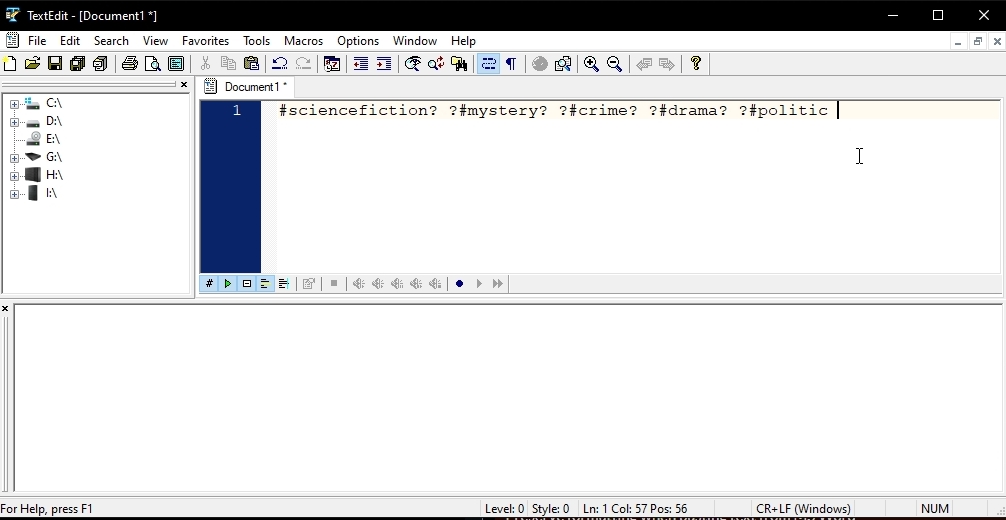Click the double-arrow run macro multiple times
This screenshot has height=520, width=1006.
[497, 284]
